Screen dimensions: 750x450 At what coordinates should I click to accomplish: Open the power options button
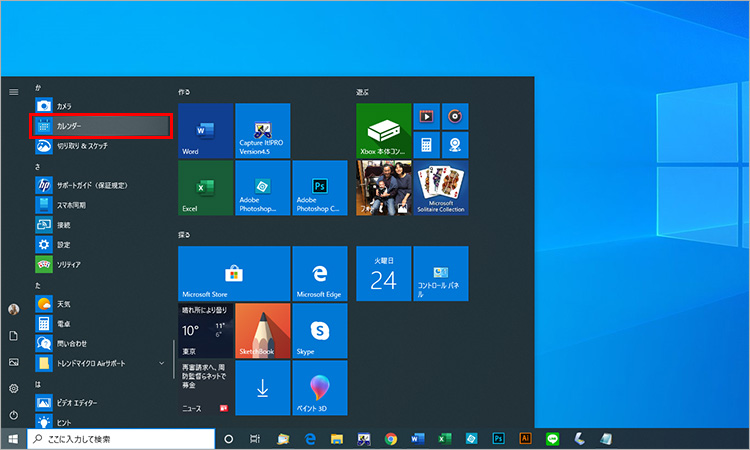point(14,414)
